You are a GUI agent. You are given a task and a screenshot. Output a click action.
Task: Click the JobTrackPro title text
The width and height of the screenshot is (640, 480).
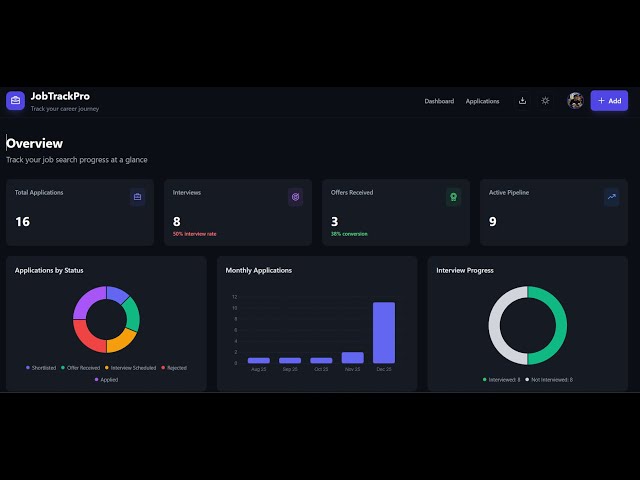coord(60,96)
